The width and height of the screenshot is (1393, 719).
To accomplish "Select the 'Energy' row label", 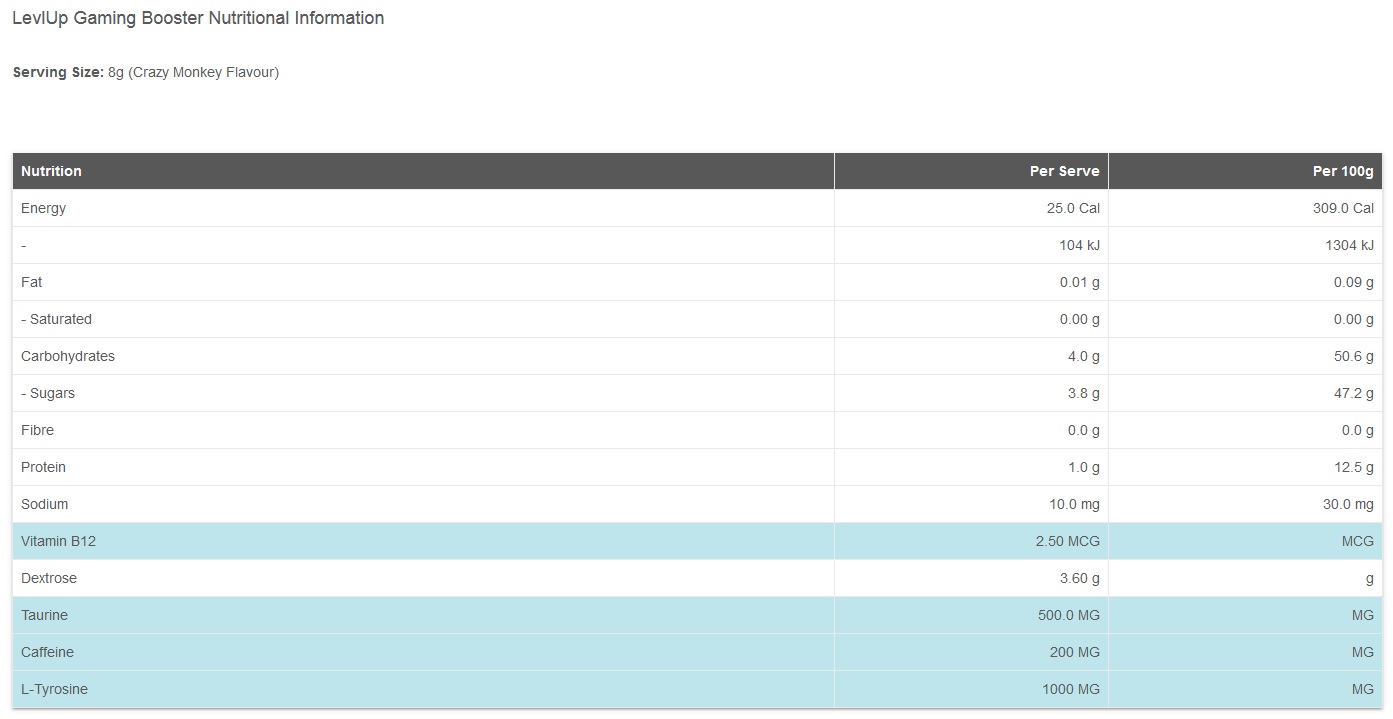I will pyautogui.click(x=43, y=208).
